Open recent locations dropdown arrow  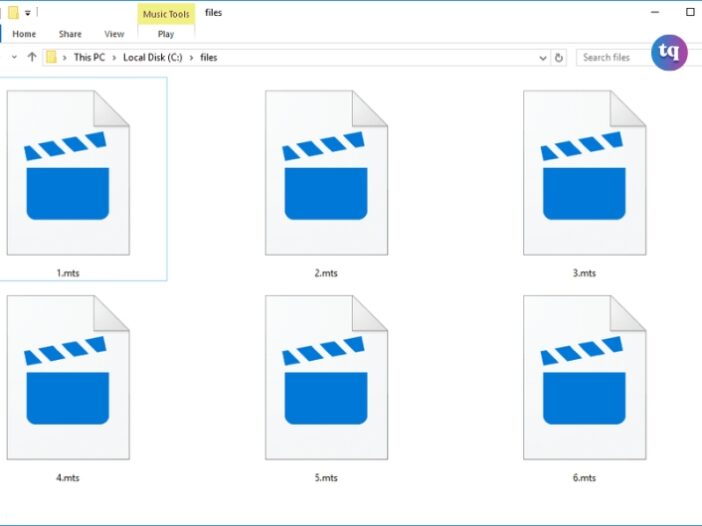[x=14, y=57]
